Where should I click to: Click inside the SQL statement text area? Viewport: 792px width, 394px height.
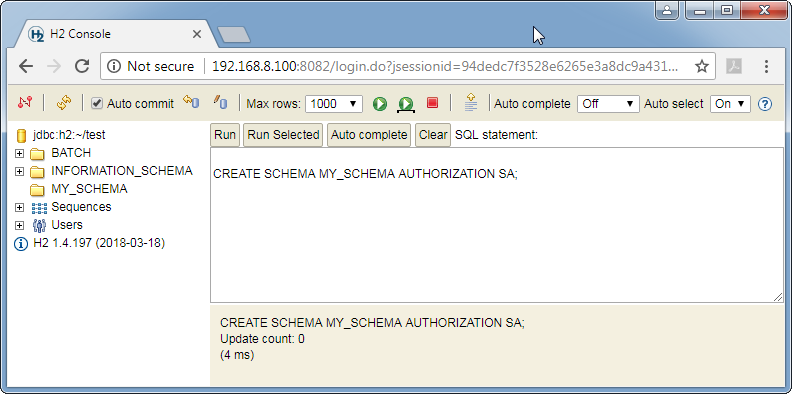[x=497, y=225]
